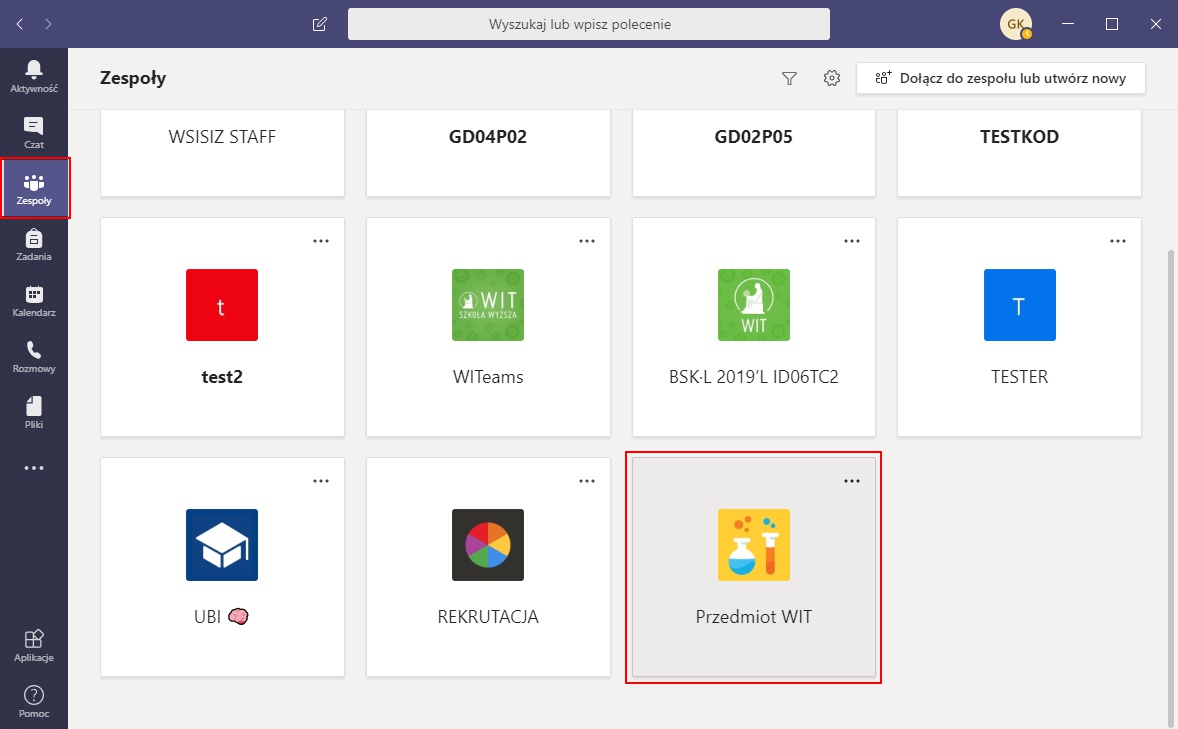
Task: Open more options for test2 team
Action: (321, 241)
